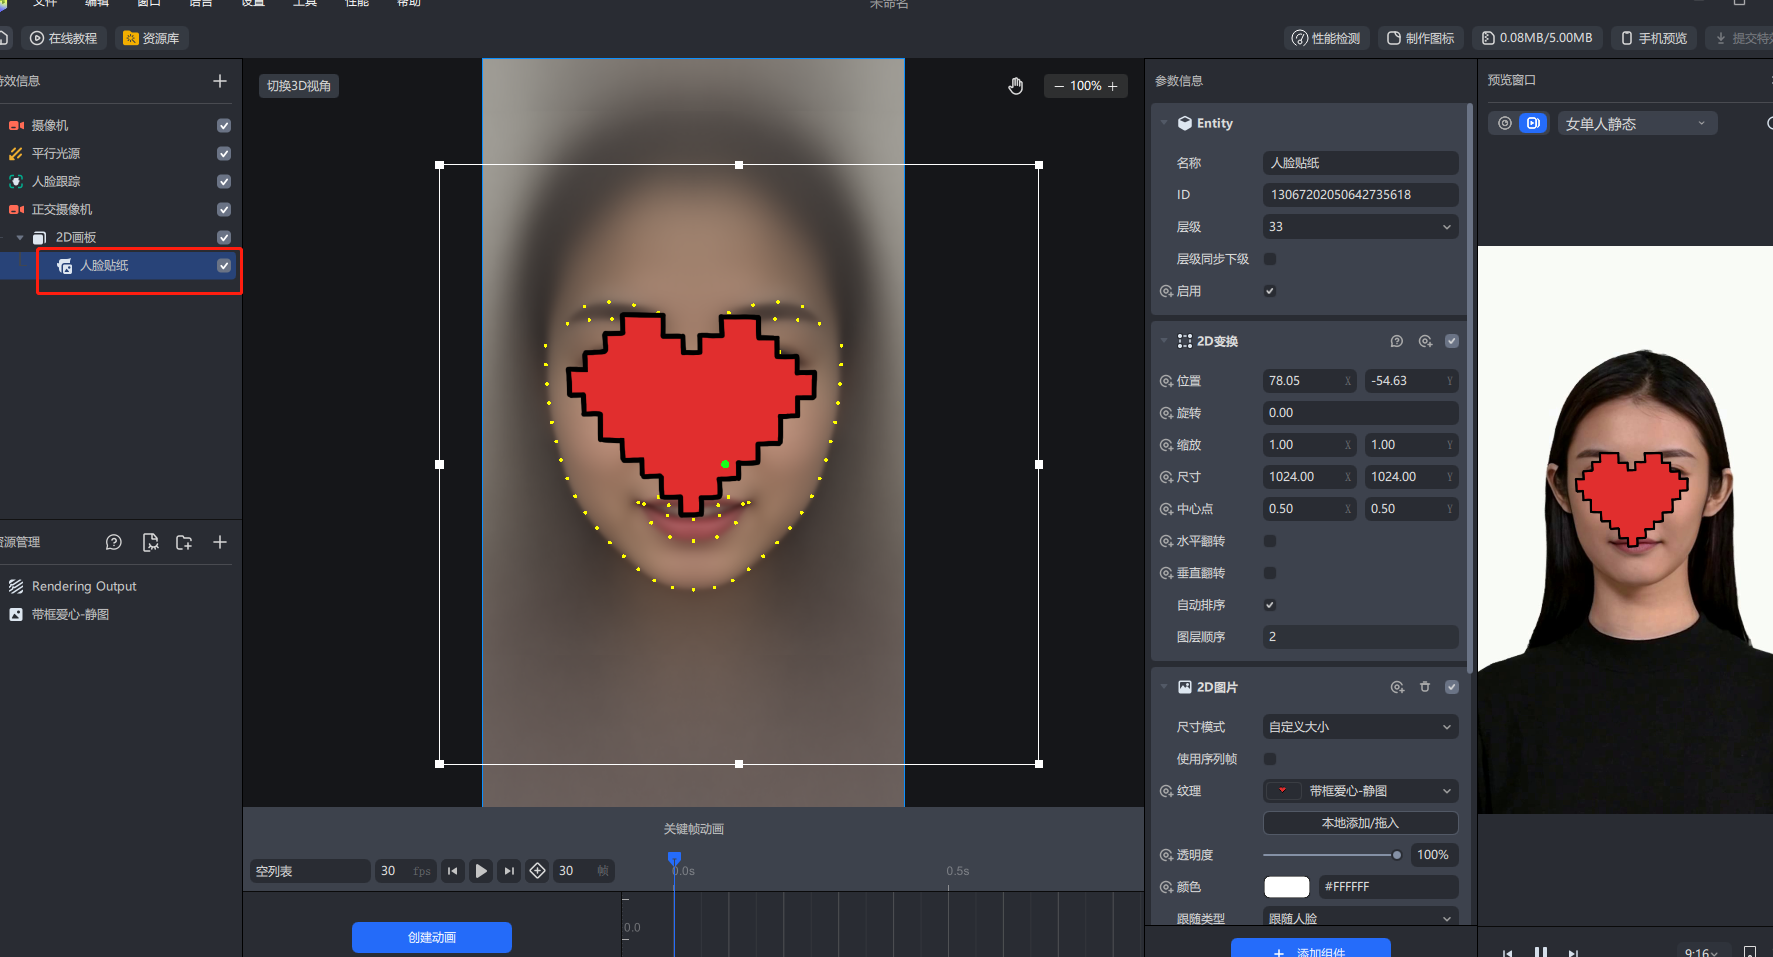The width and height of the screenshot is (1773, 957).
Task: Select the 正交摄像机 item
Action: (62, 209)
